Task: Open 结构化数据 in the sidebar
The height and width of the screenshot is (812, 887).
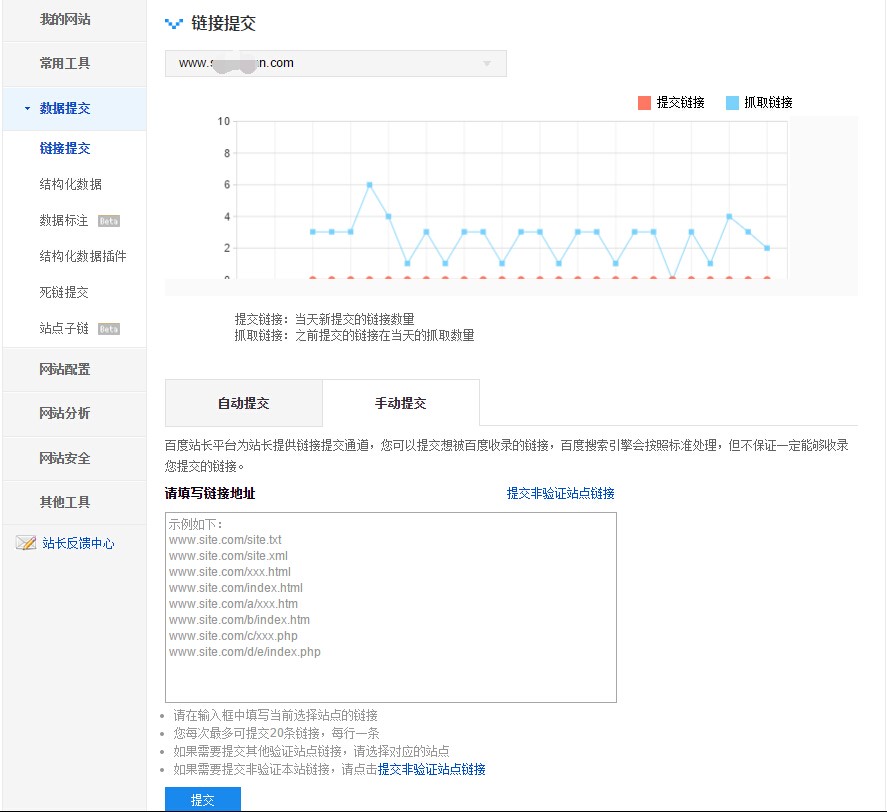Action: pyautogui.click(x=70, y=184)
